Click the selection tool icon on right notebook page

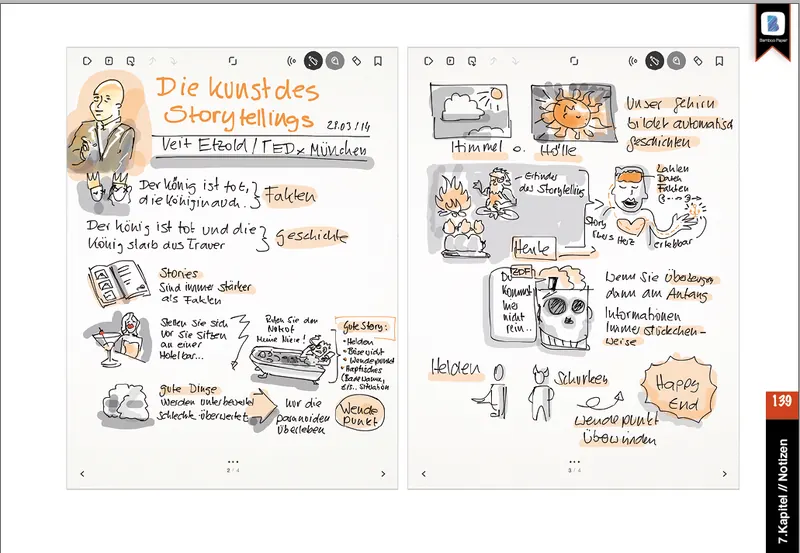click(x=472, y=61)
